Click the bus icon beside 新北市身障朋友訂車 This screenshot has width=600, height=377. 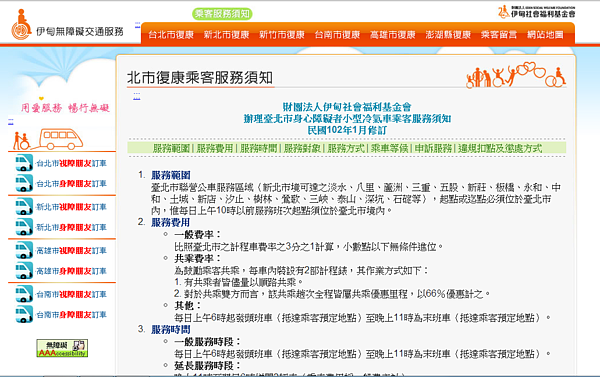click(x=24, y=227)
